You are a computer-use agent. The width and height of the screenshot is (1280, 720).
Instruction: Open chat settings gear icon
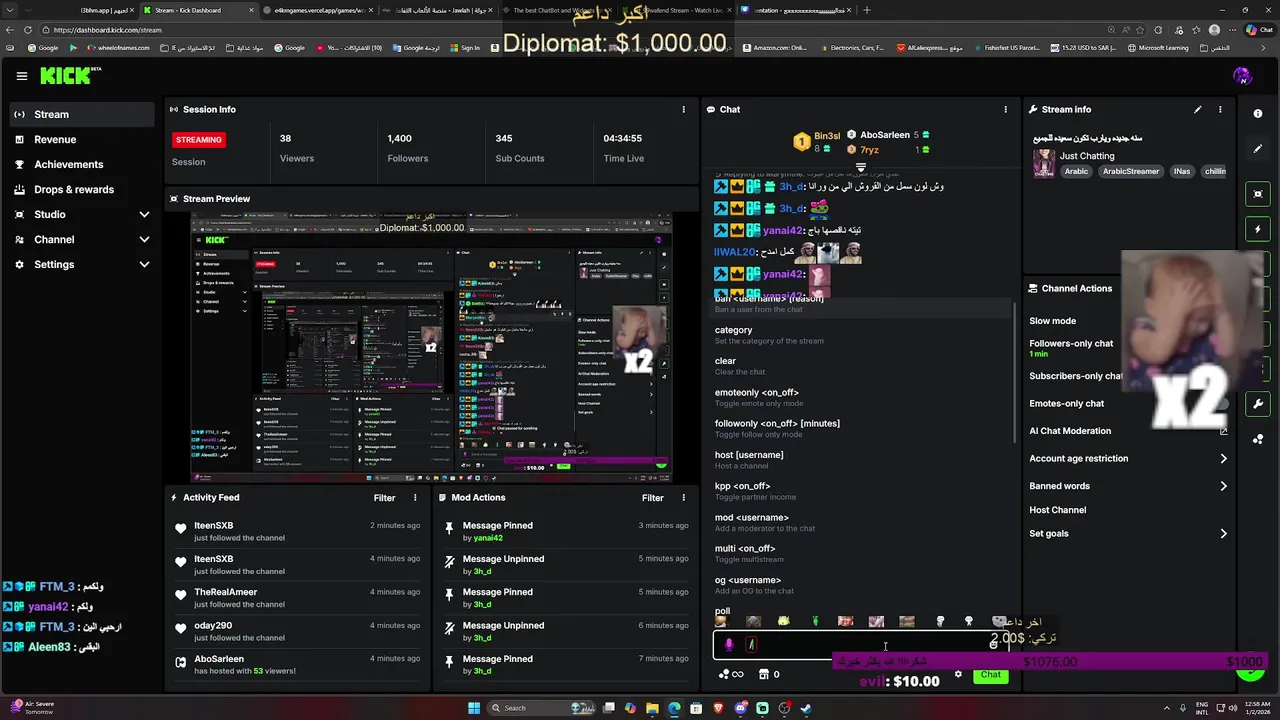point(958,674)
